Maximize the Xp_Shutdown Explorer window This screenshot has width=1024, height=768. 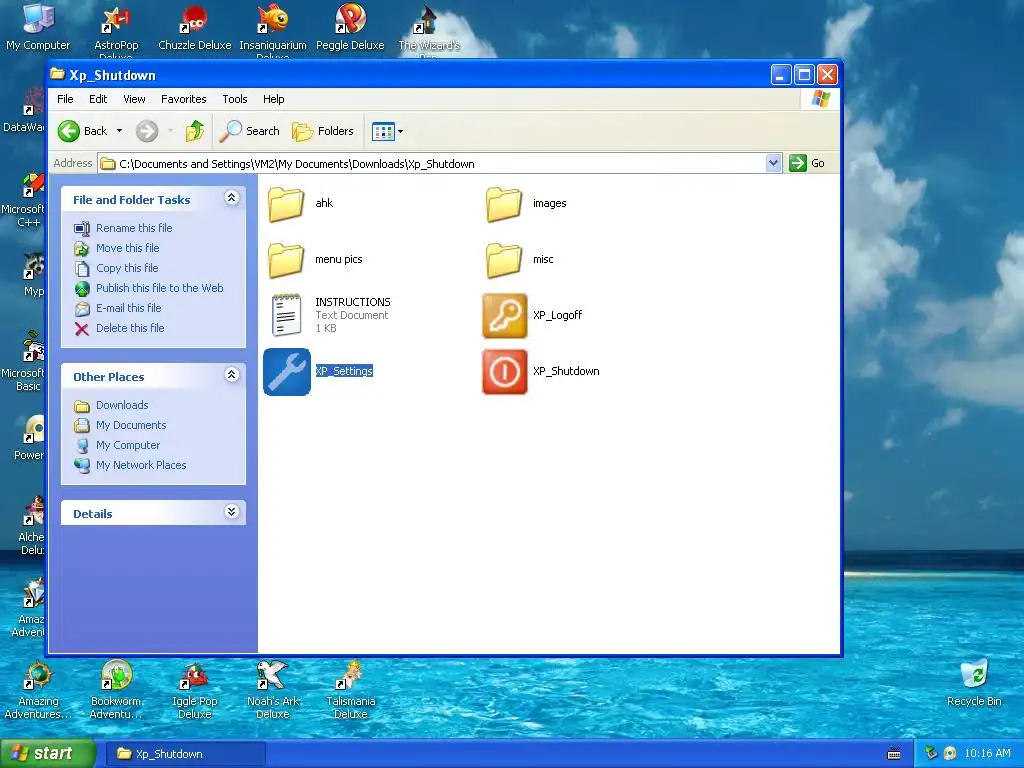(804, 75)
